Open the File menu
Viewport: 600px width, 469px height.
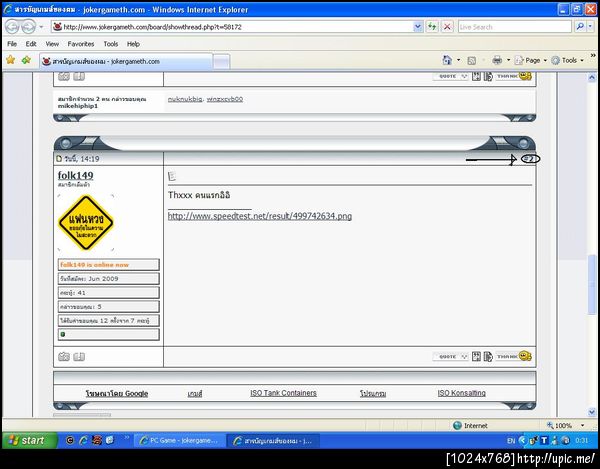(12, 44)
